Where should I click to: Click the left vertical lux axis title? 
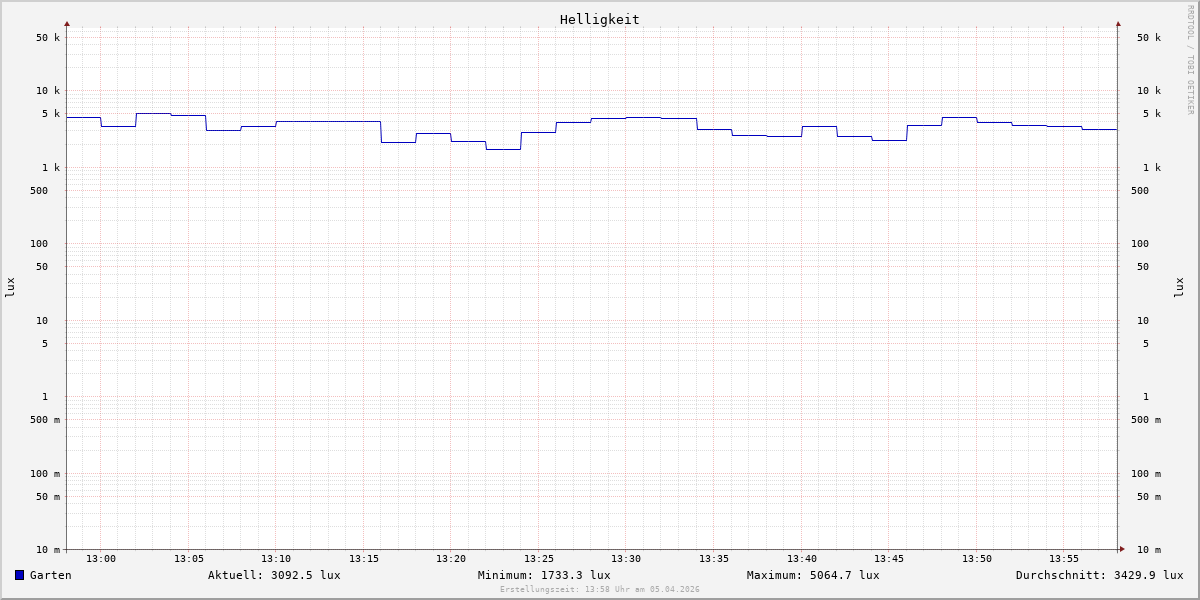click(x=10, y=287)
